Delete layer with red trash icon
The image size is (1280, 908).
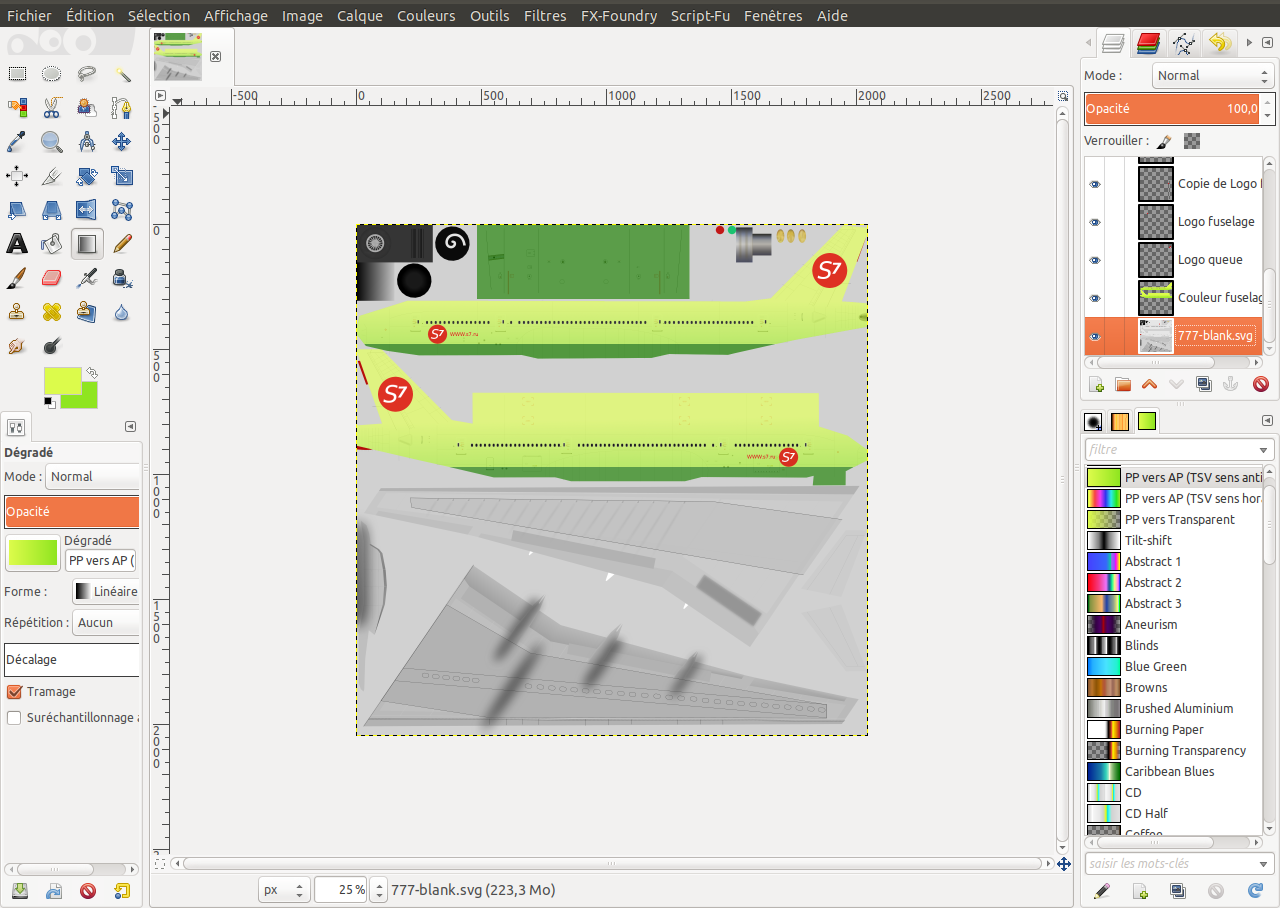1261,384
